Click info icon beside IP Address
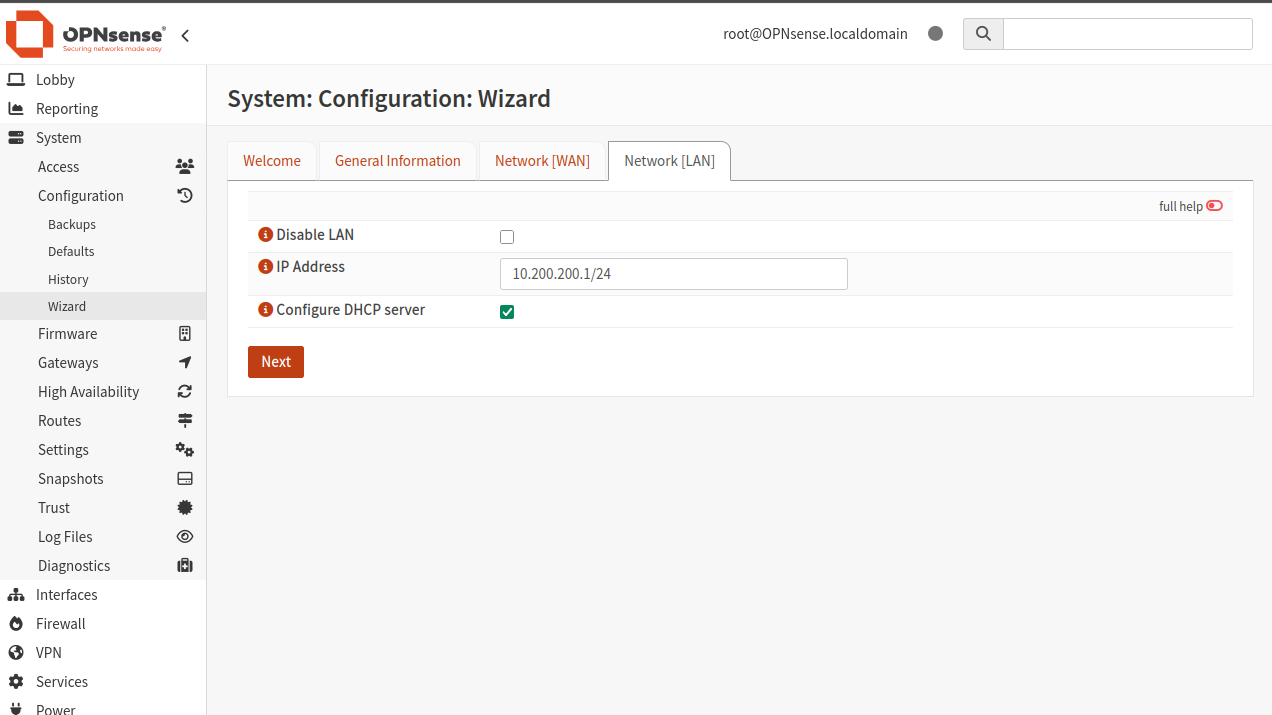Image resolution: width=1272 pixels, height=715 pixels. click(x=265, y=267)
